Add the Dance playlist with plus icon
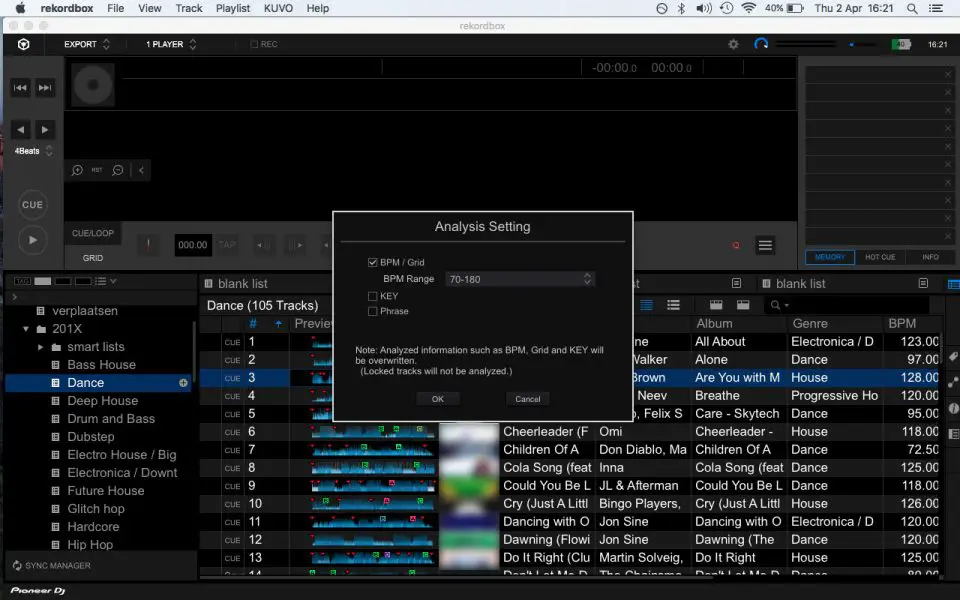The width and height of the screenshot is (960, 600). point(183,383)
